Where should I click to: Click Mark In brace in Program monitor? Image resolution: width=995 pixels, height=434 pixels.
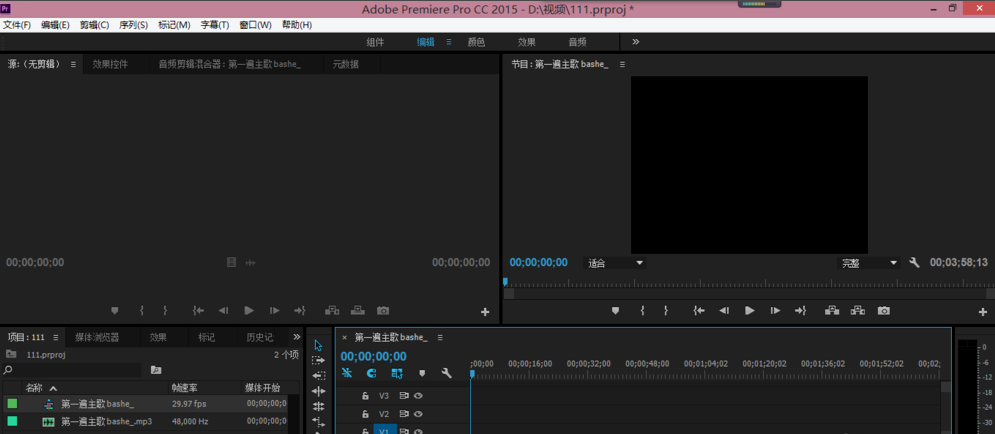(x=642, y=311)
